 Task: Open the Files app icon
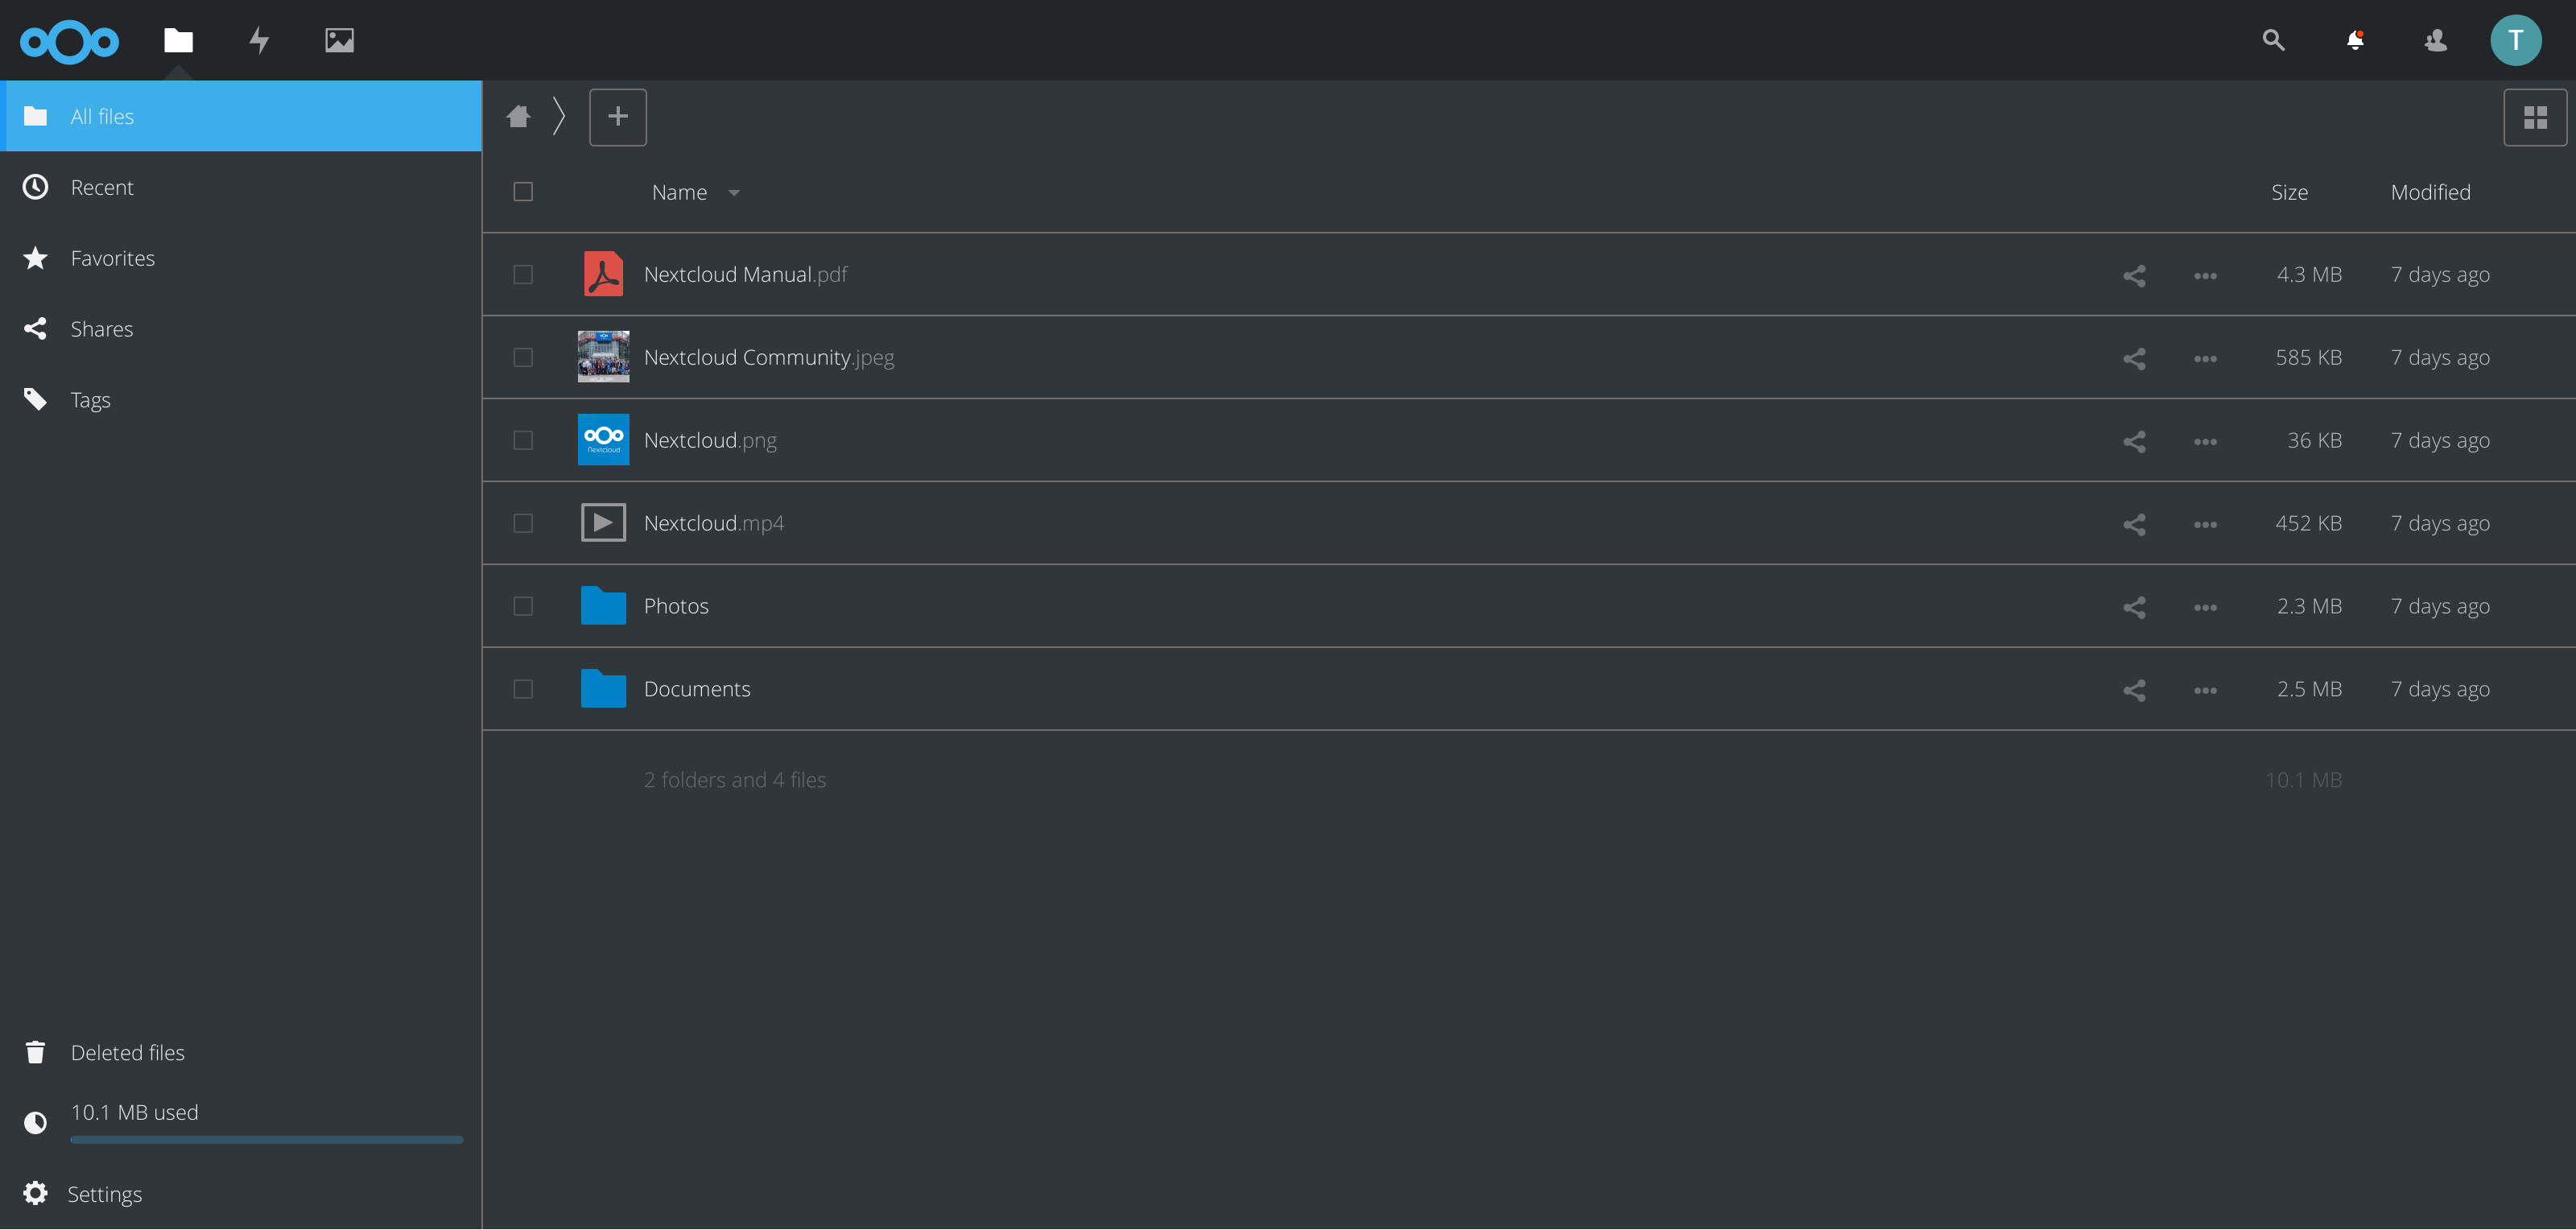[x=178, y=40]
